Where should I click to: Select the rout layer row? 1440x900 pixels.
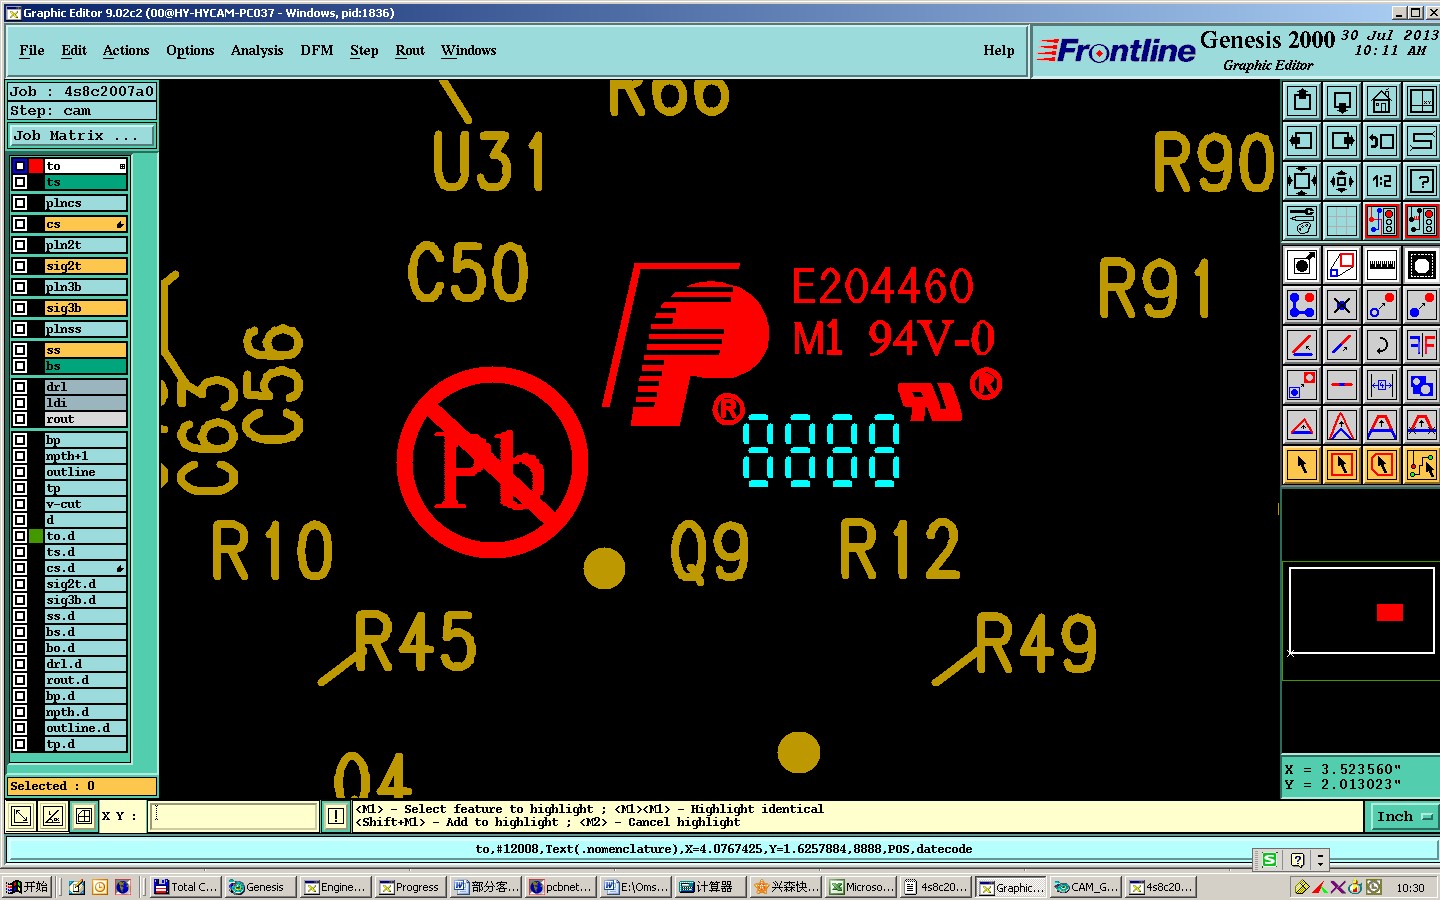tap(86, 419)
